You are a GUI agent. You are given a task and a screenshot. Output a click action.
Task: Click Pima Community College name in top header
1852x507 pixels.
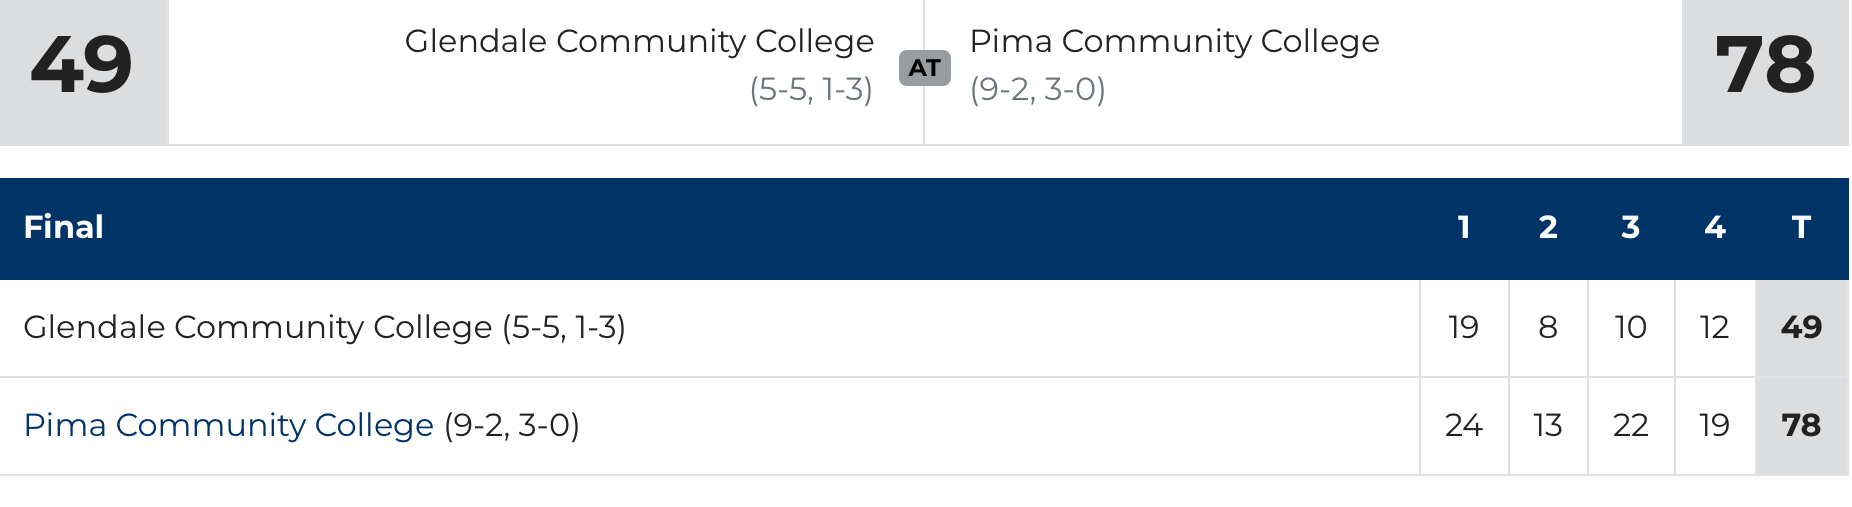(1174, 41)
